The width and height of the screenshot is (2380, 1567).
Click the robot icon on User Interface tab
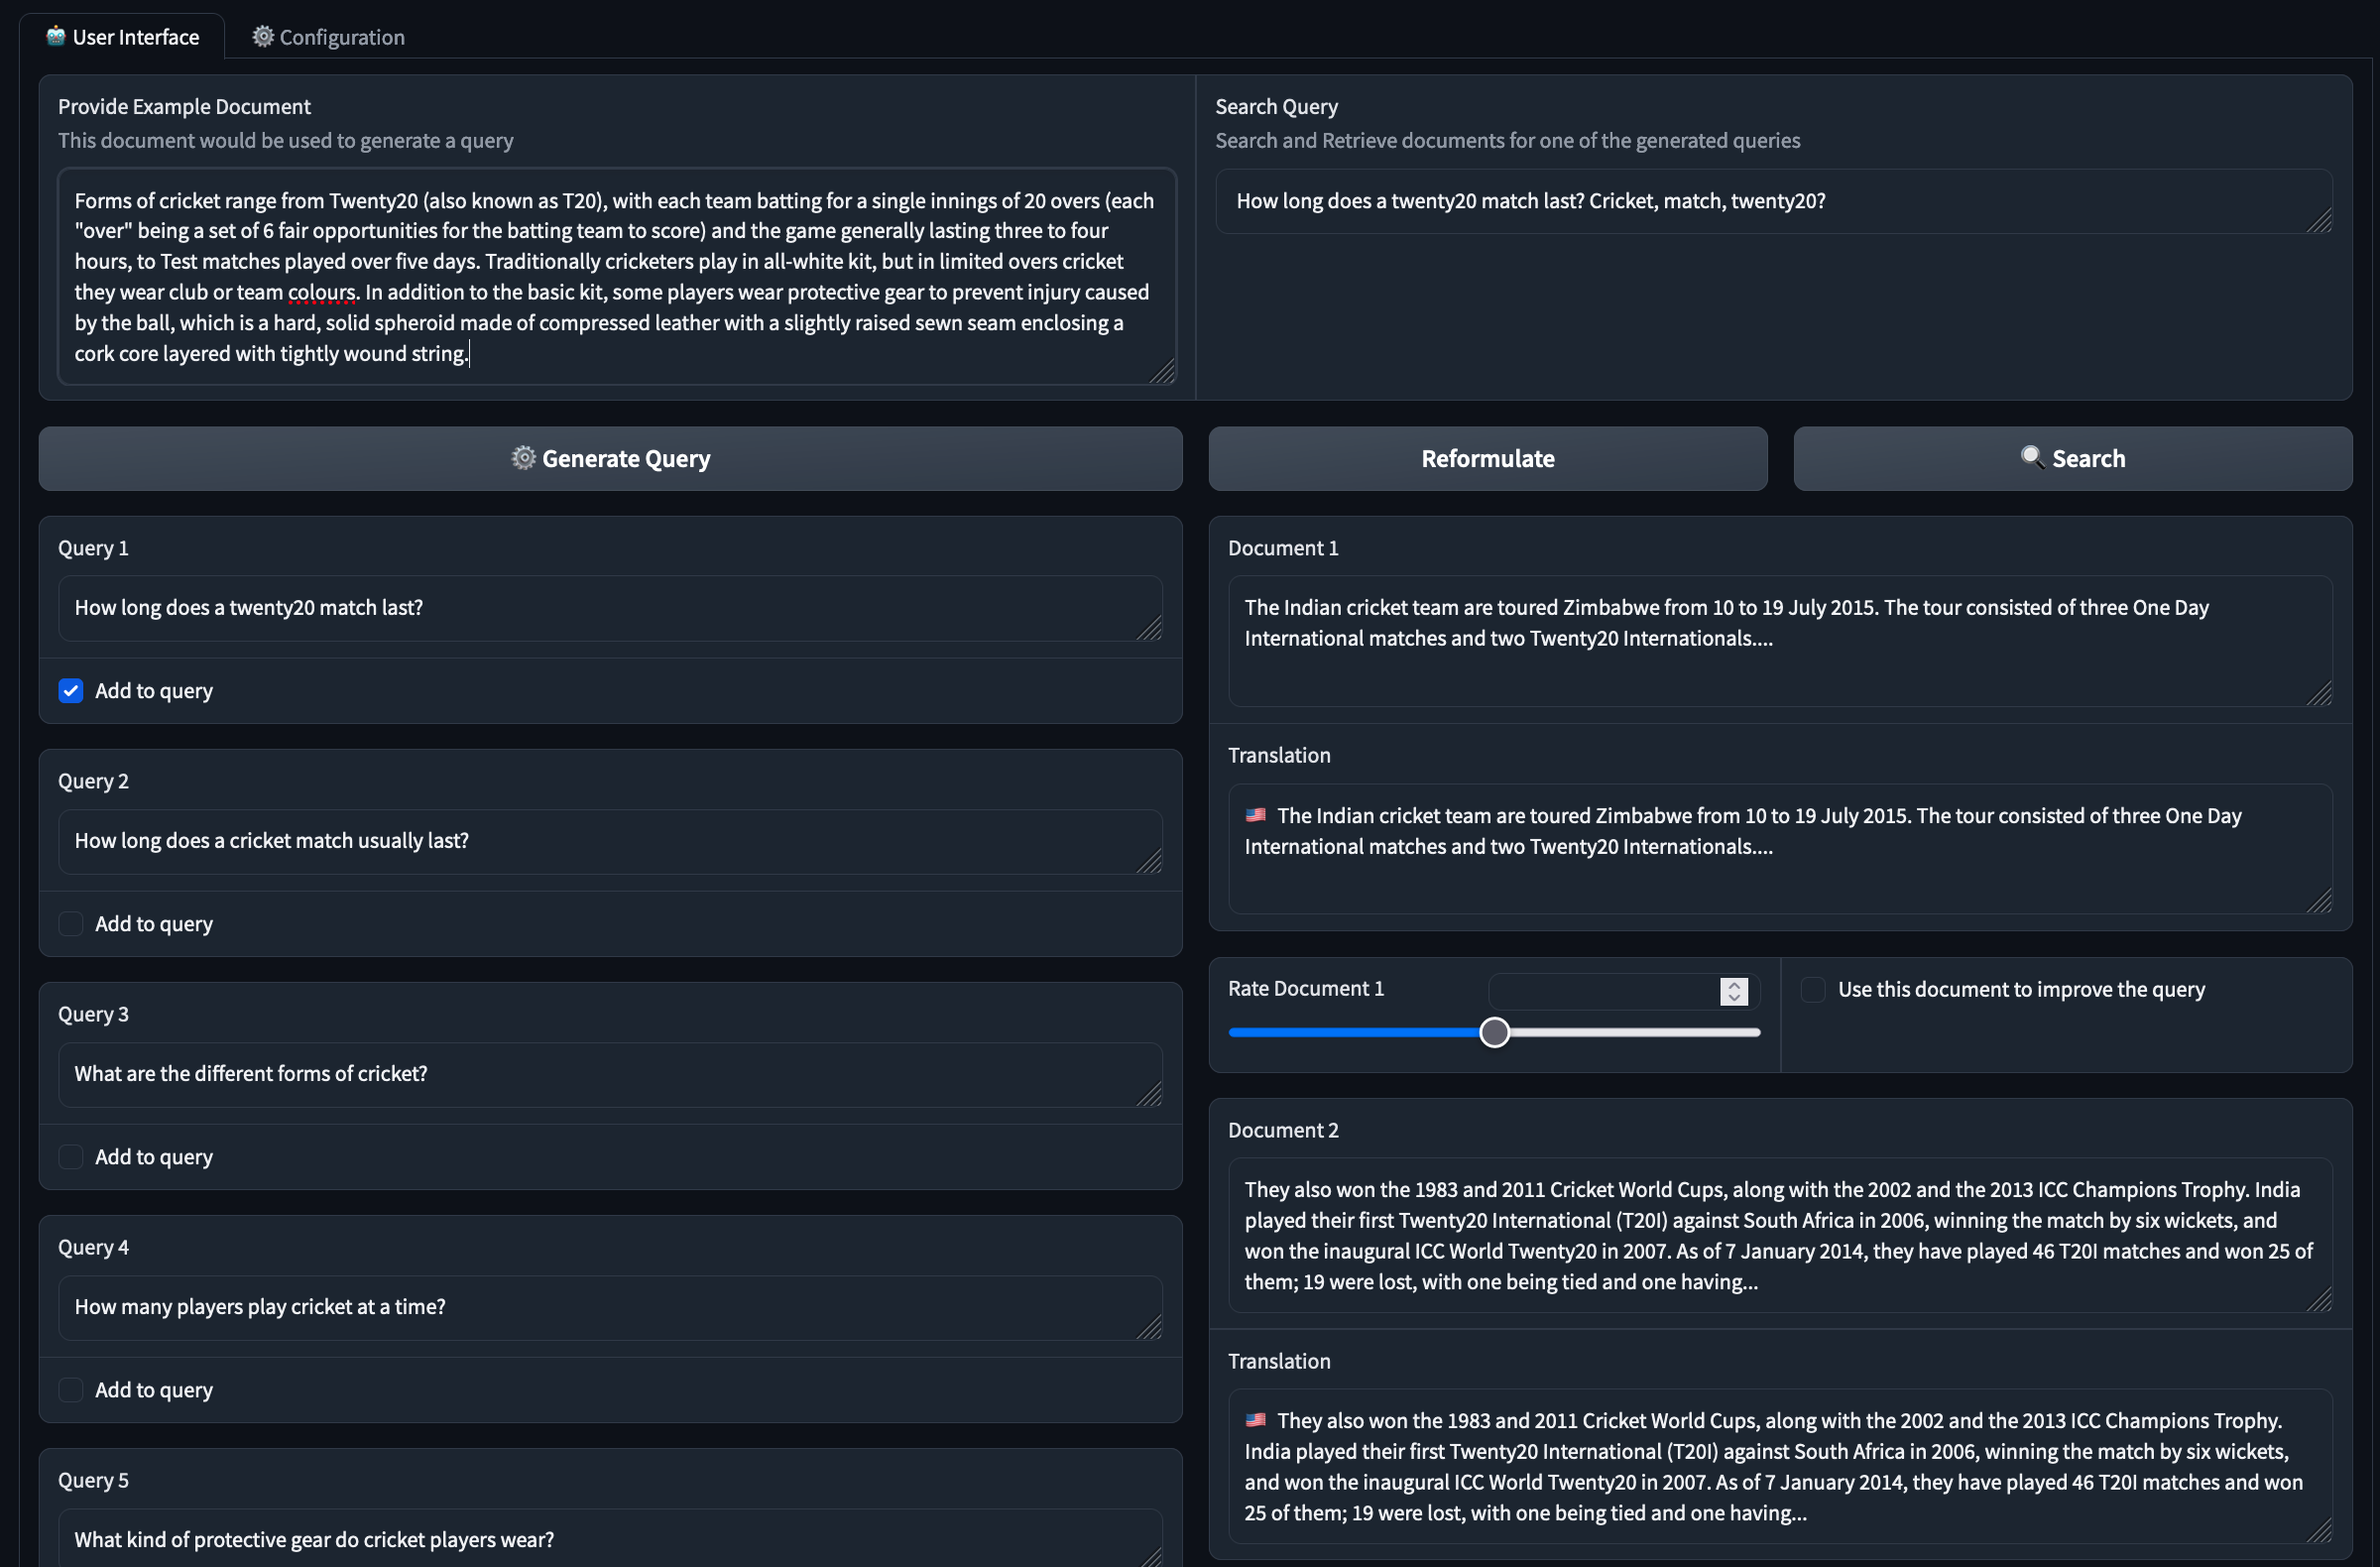(56, 37)
